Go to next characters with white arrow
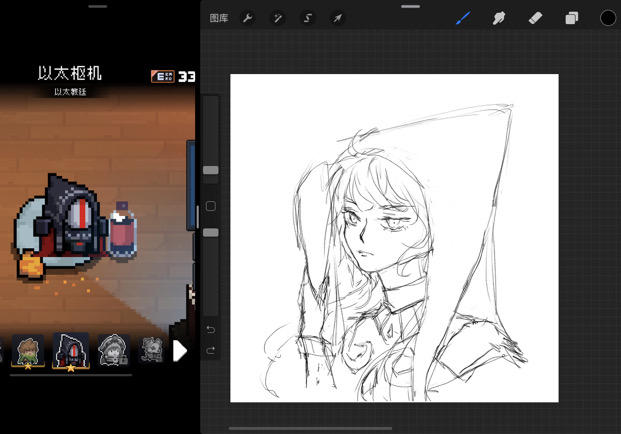This screenshot has width=621, height=434. (179, 351)
